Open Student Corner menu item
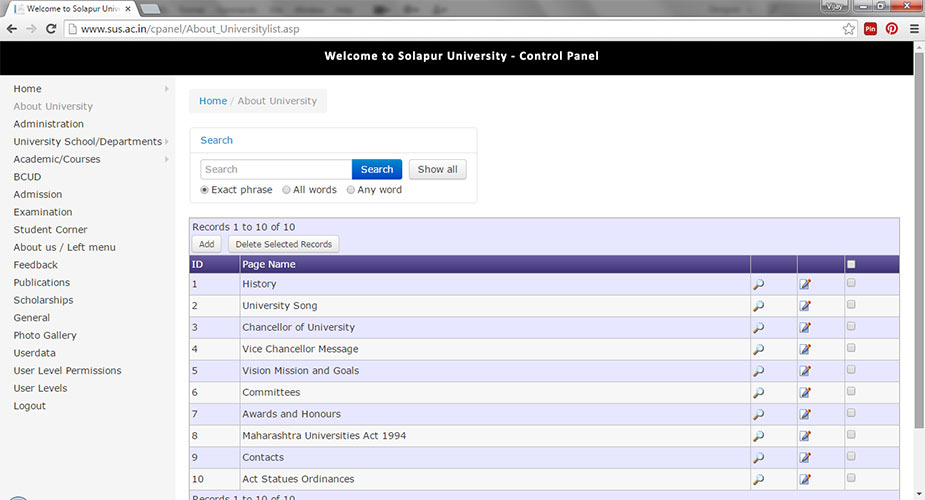Image resolution: width=925 pixels, height=500 pixels. 50,230
